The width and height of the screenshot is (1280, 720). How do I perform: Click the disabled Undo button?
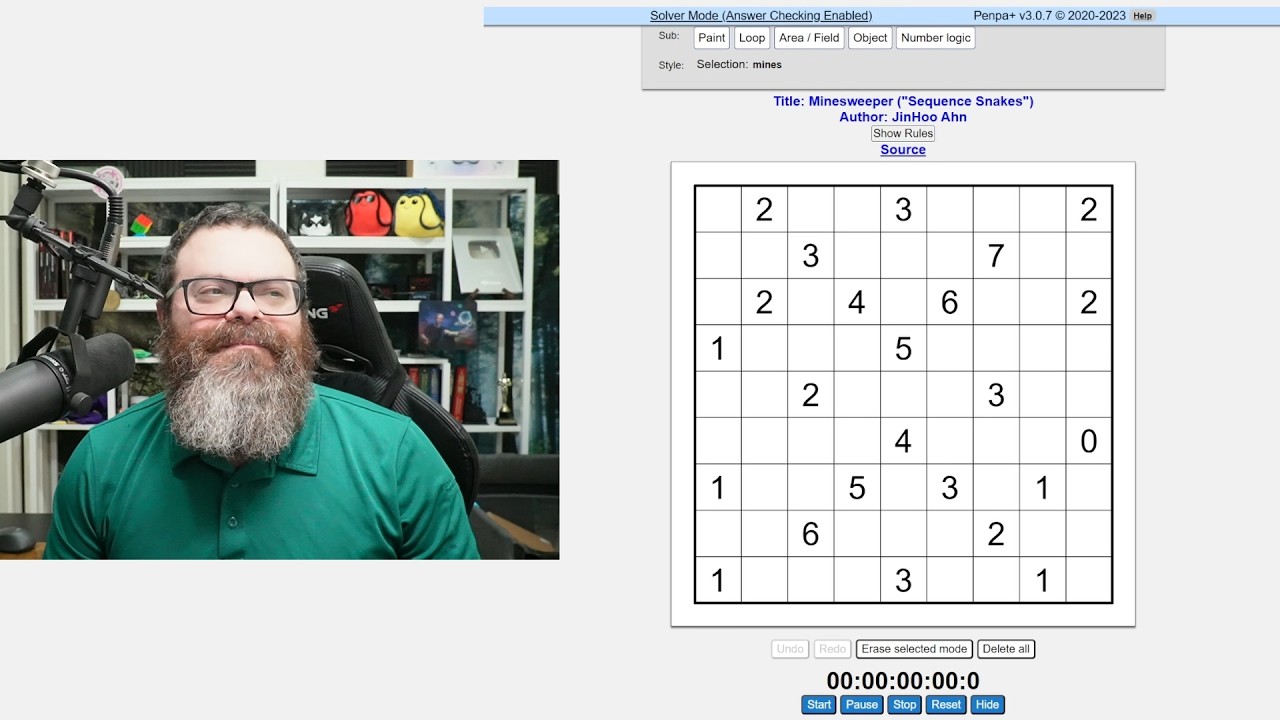[790, 649]
